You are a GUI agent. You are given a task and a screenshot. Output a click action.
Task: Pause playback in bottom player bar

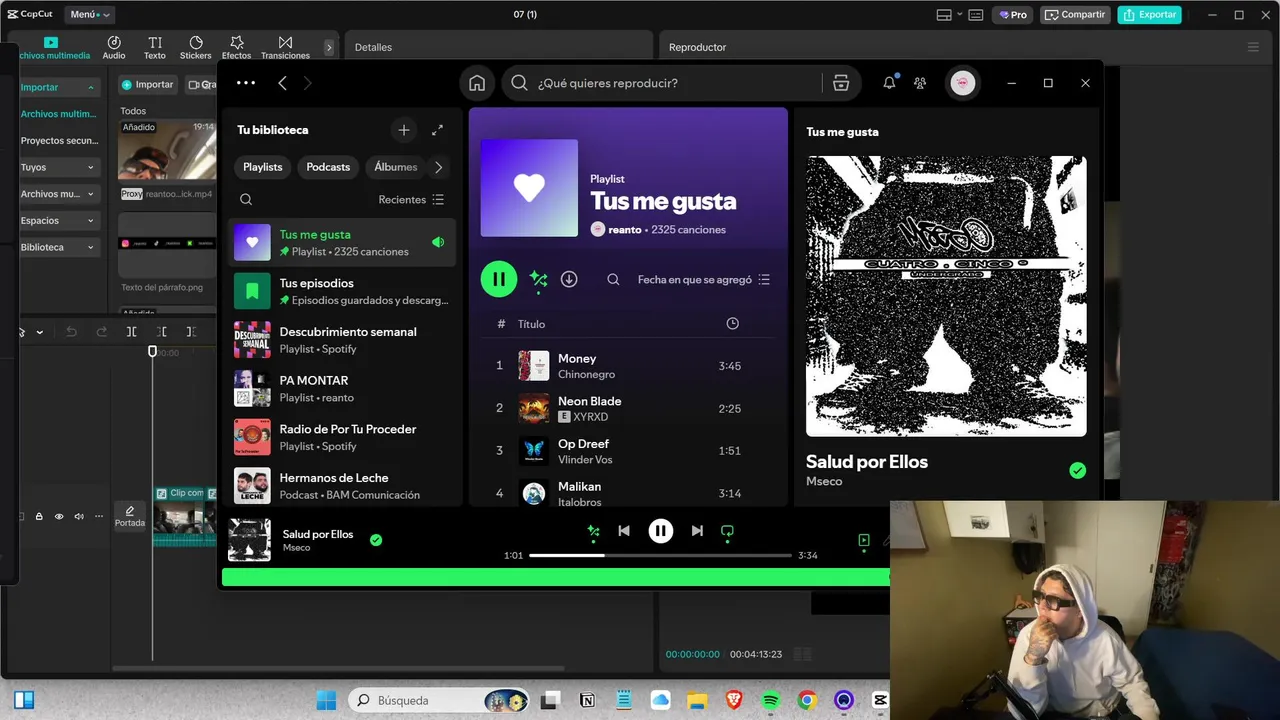[661, 531]
